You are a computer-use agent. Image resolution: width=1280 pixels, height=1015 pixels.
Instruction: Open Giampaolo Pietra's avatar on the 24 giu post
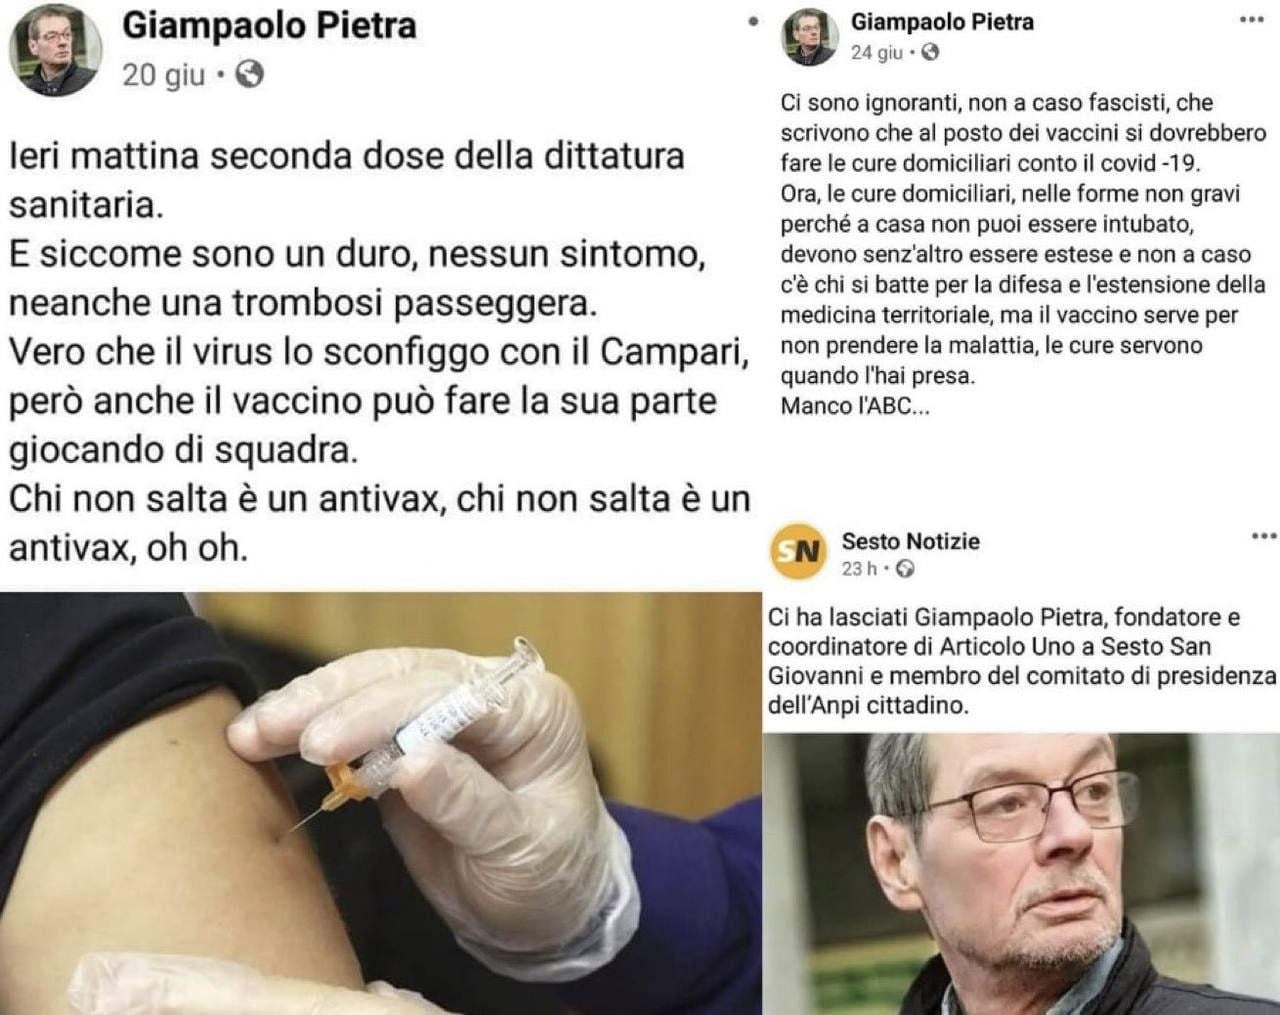click(808, 36)
